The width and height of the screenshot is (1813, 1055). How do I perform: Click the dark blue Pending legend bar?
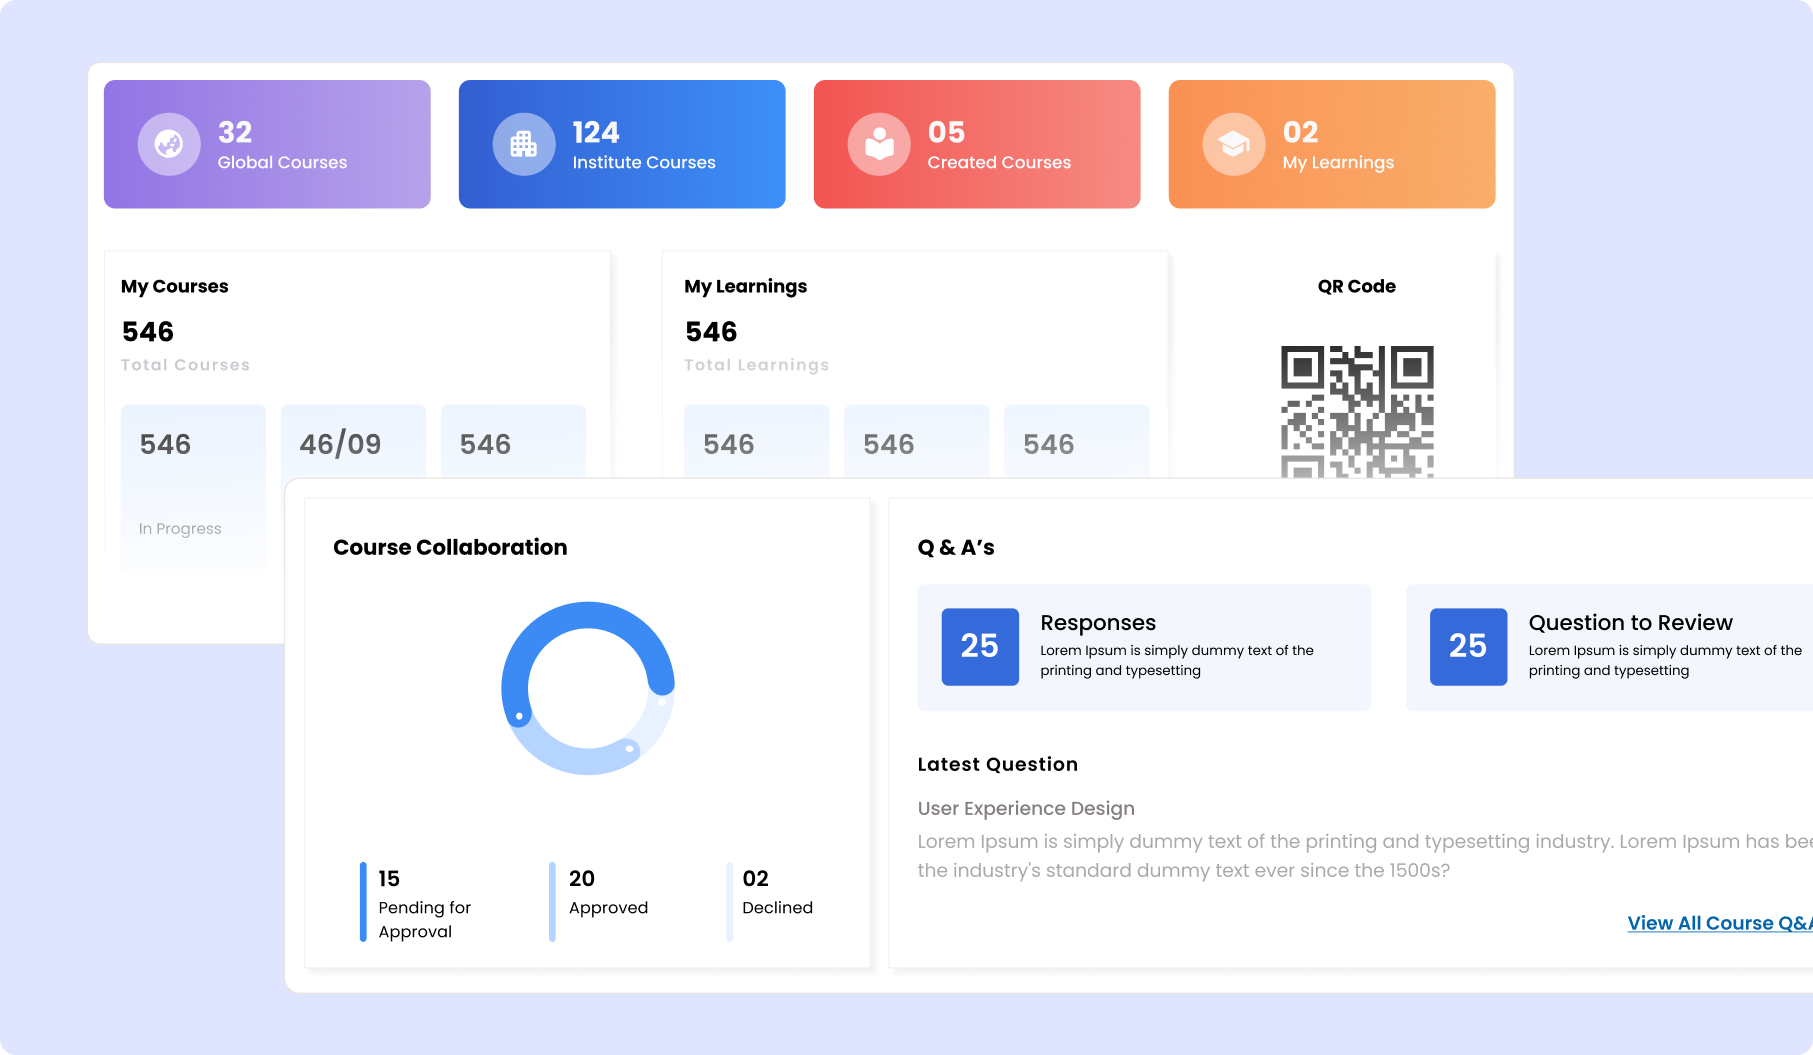(363, 902)
